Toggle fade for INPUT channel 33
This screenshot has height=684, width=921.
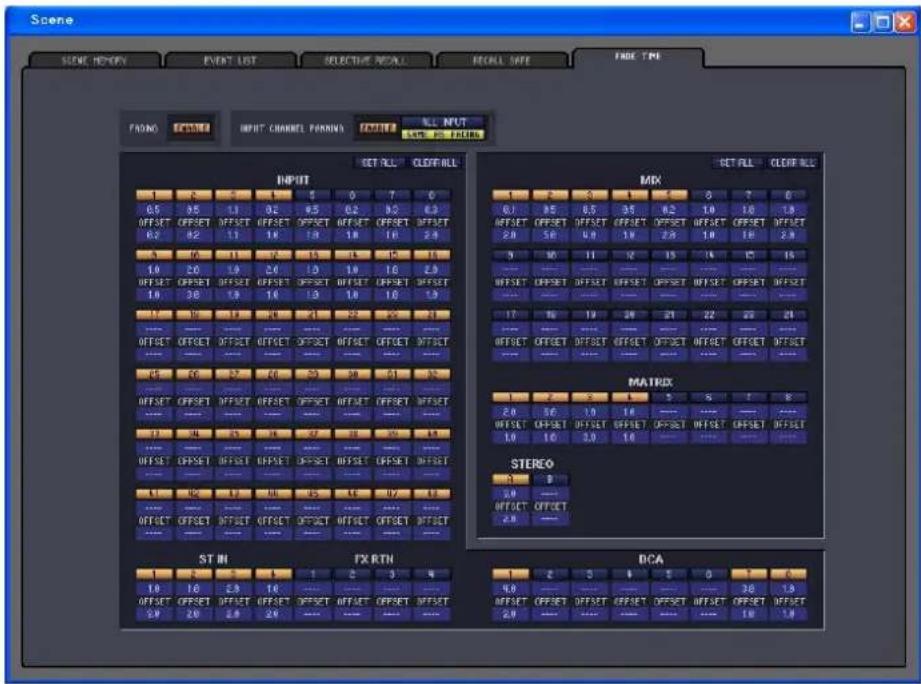click(x=154, y=434)
